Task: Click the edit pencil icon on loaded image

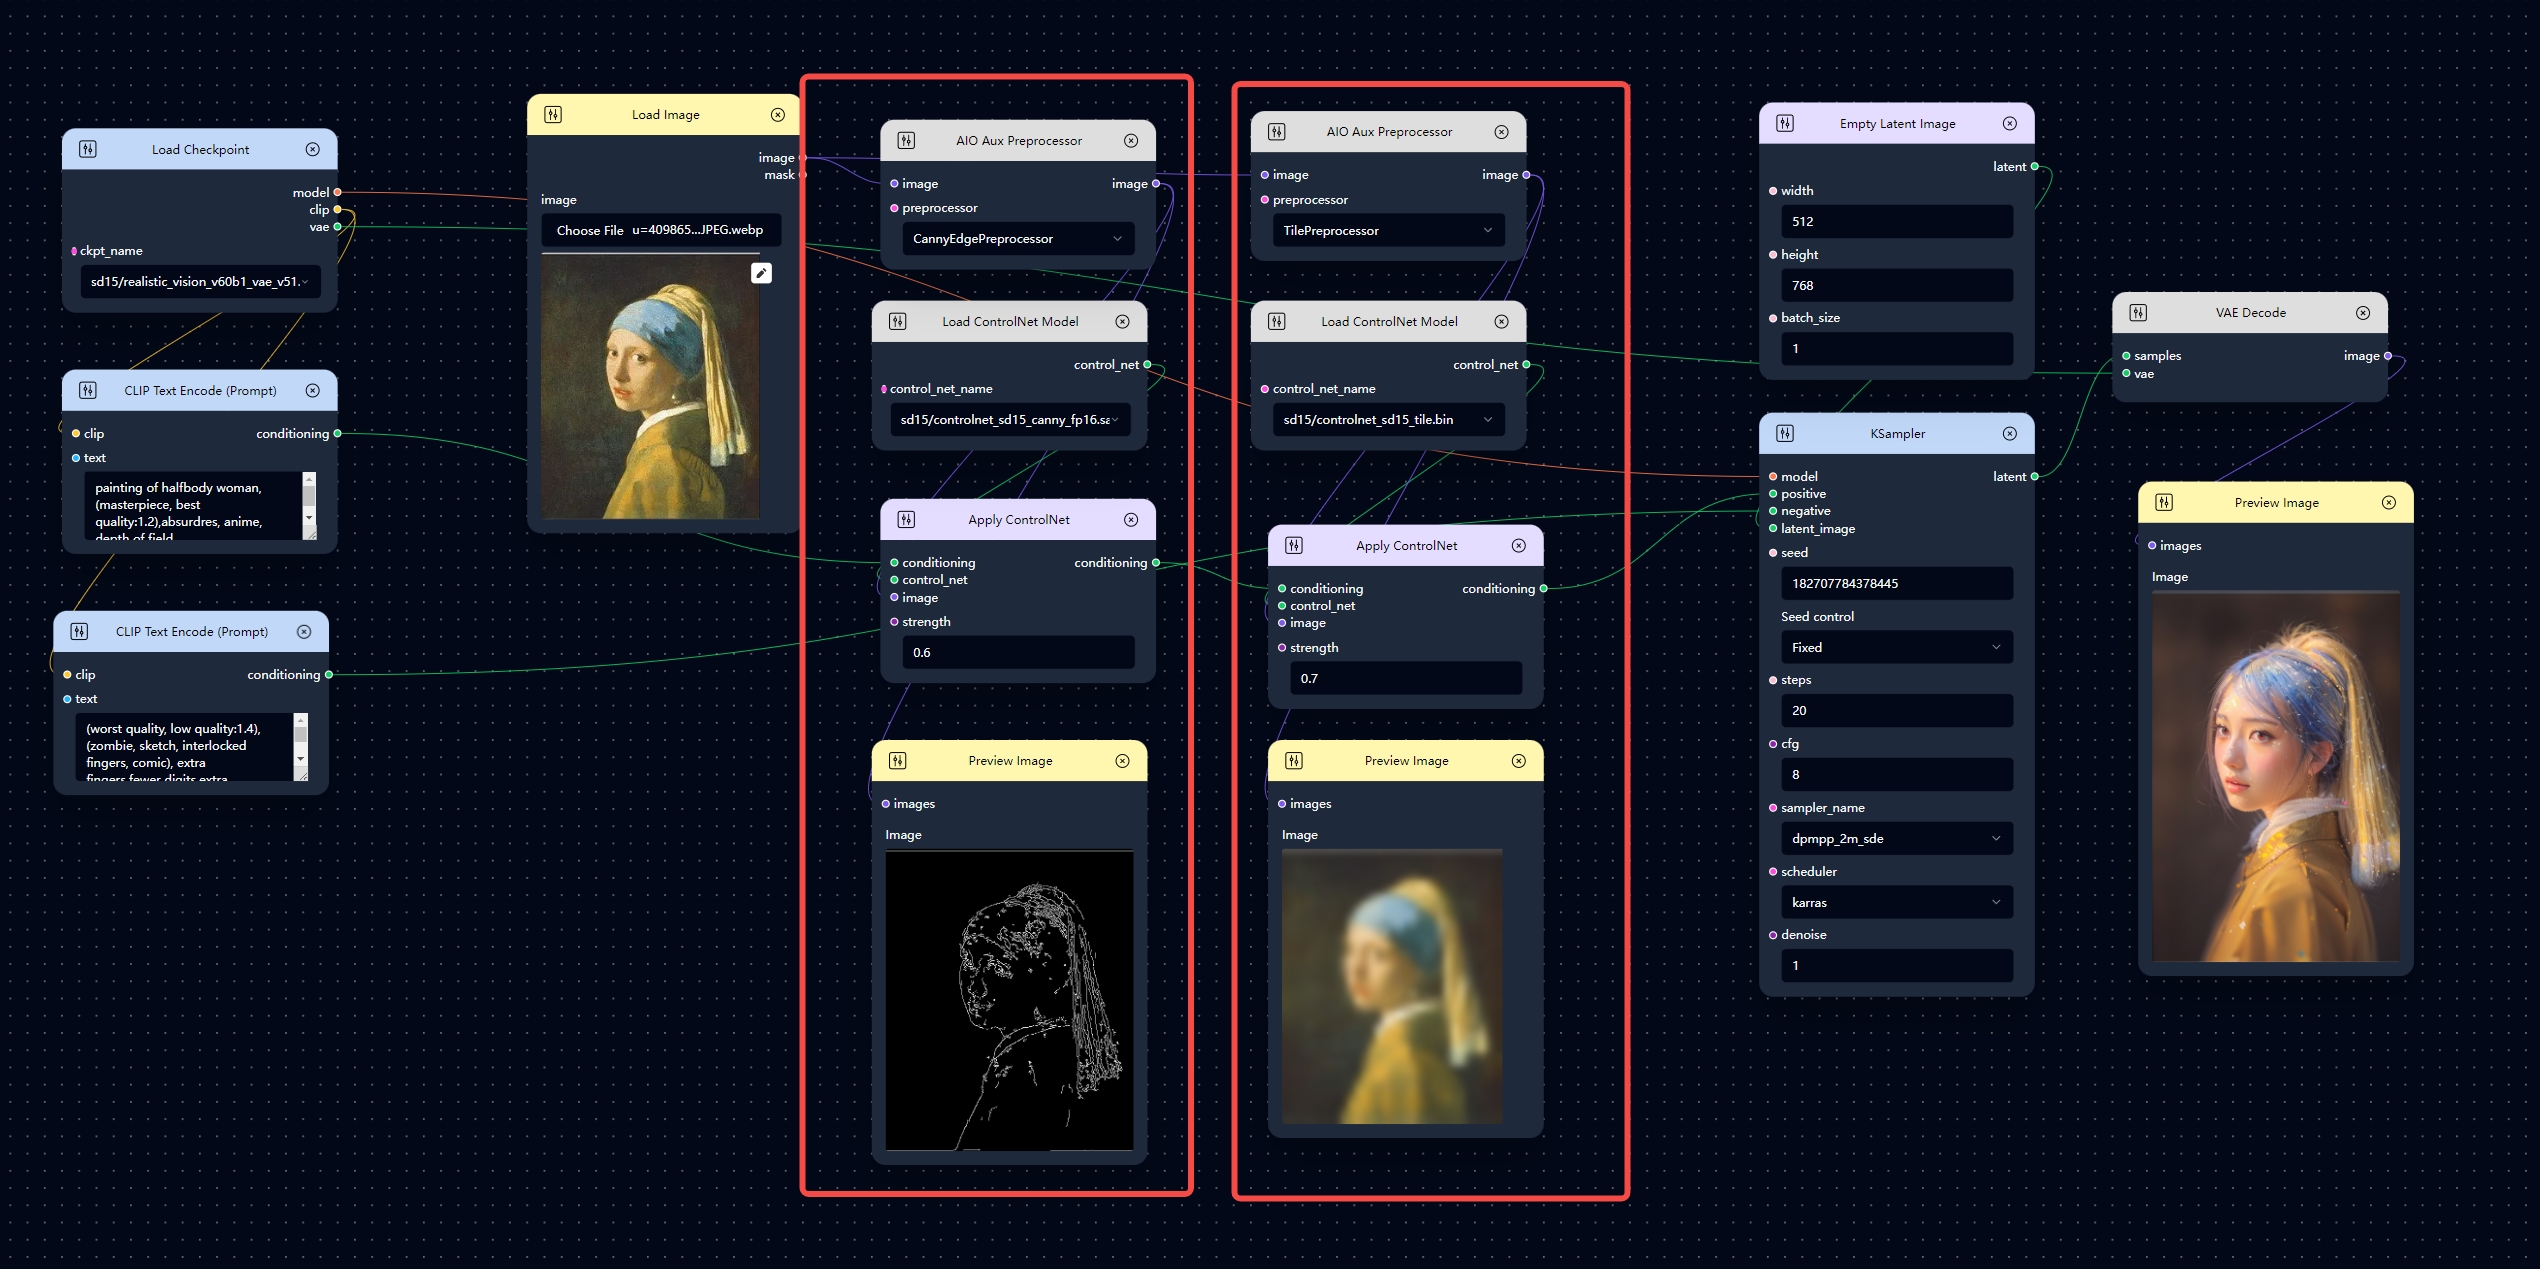Action: click(x=761, y=273)
